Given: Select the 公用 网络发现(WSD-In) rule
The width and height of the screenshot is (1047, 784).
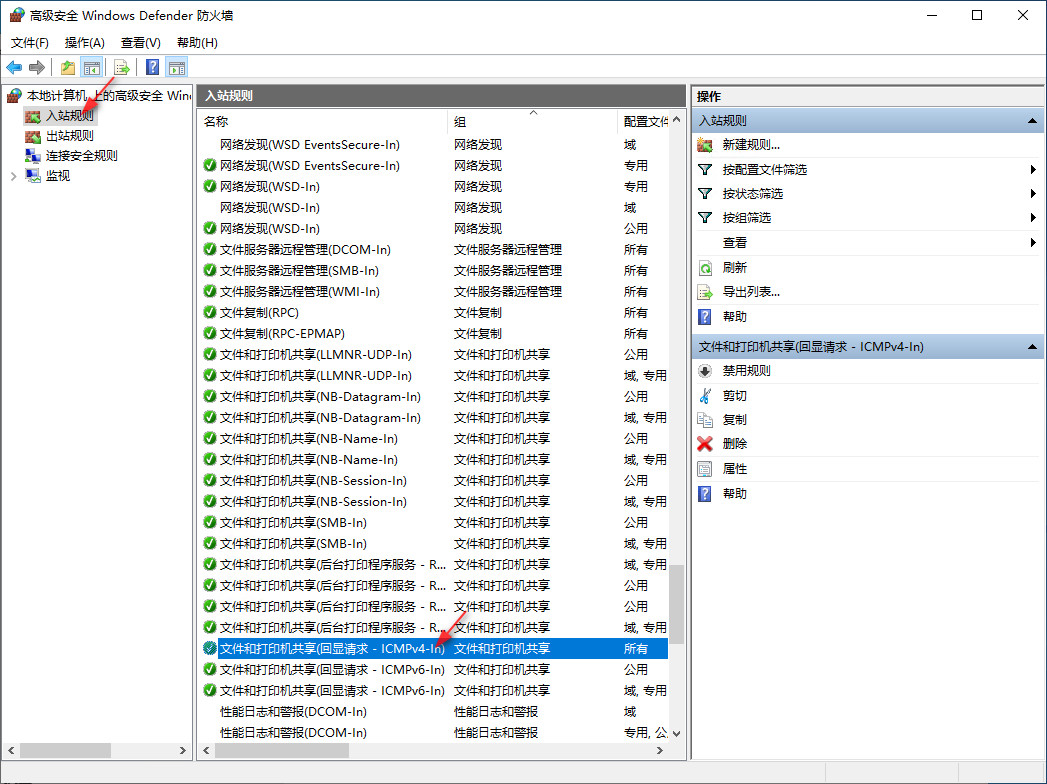Looking at the screenshot, I should (x=434, y=228).
